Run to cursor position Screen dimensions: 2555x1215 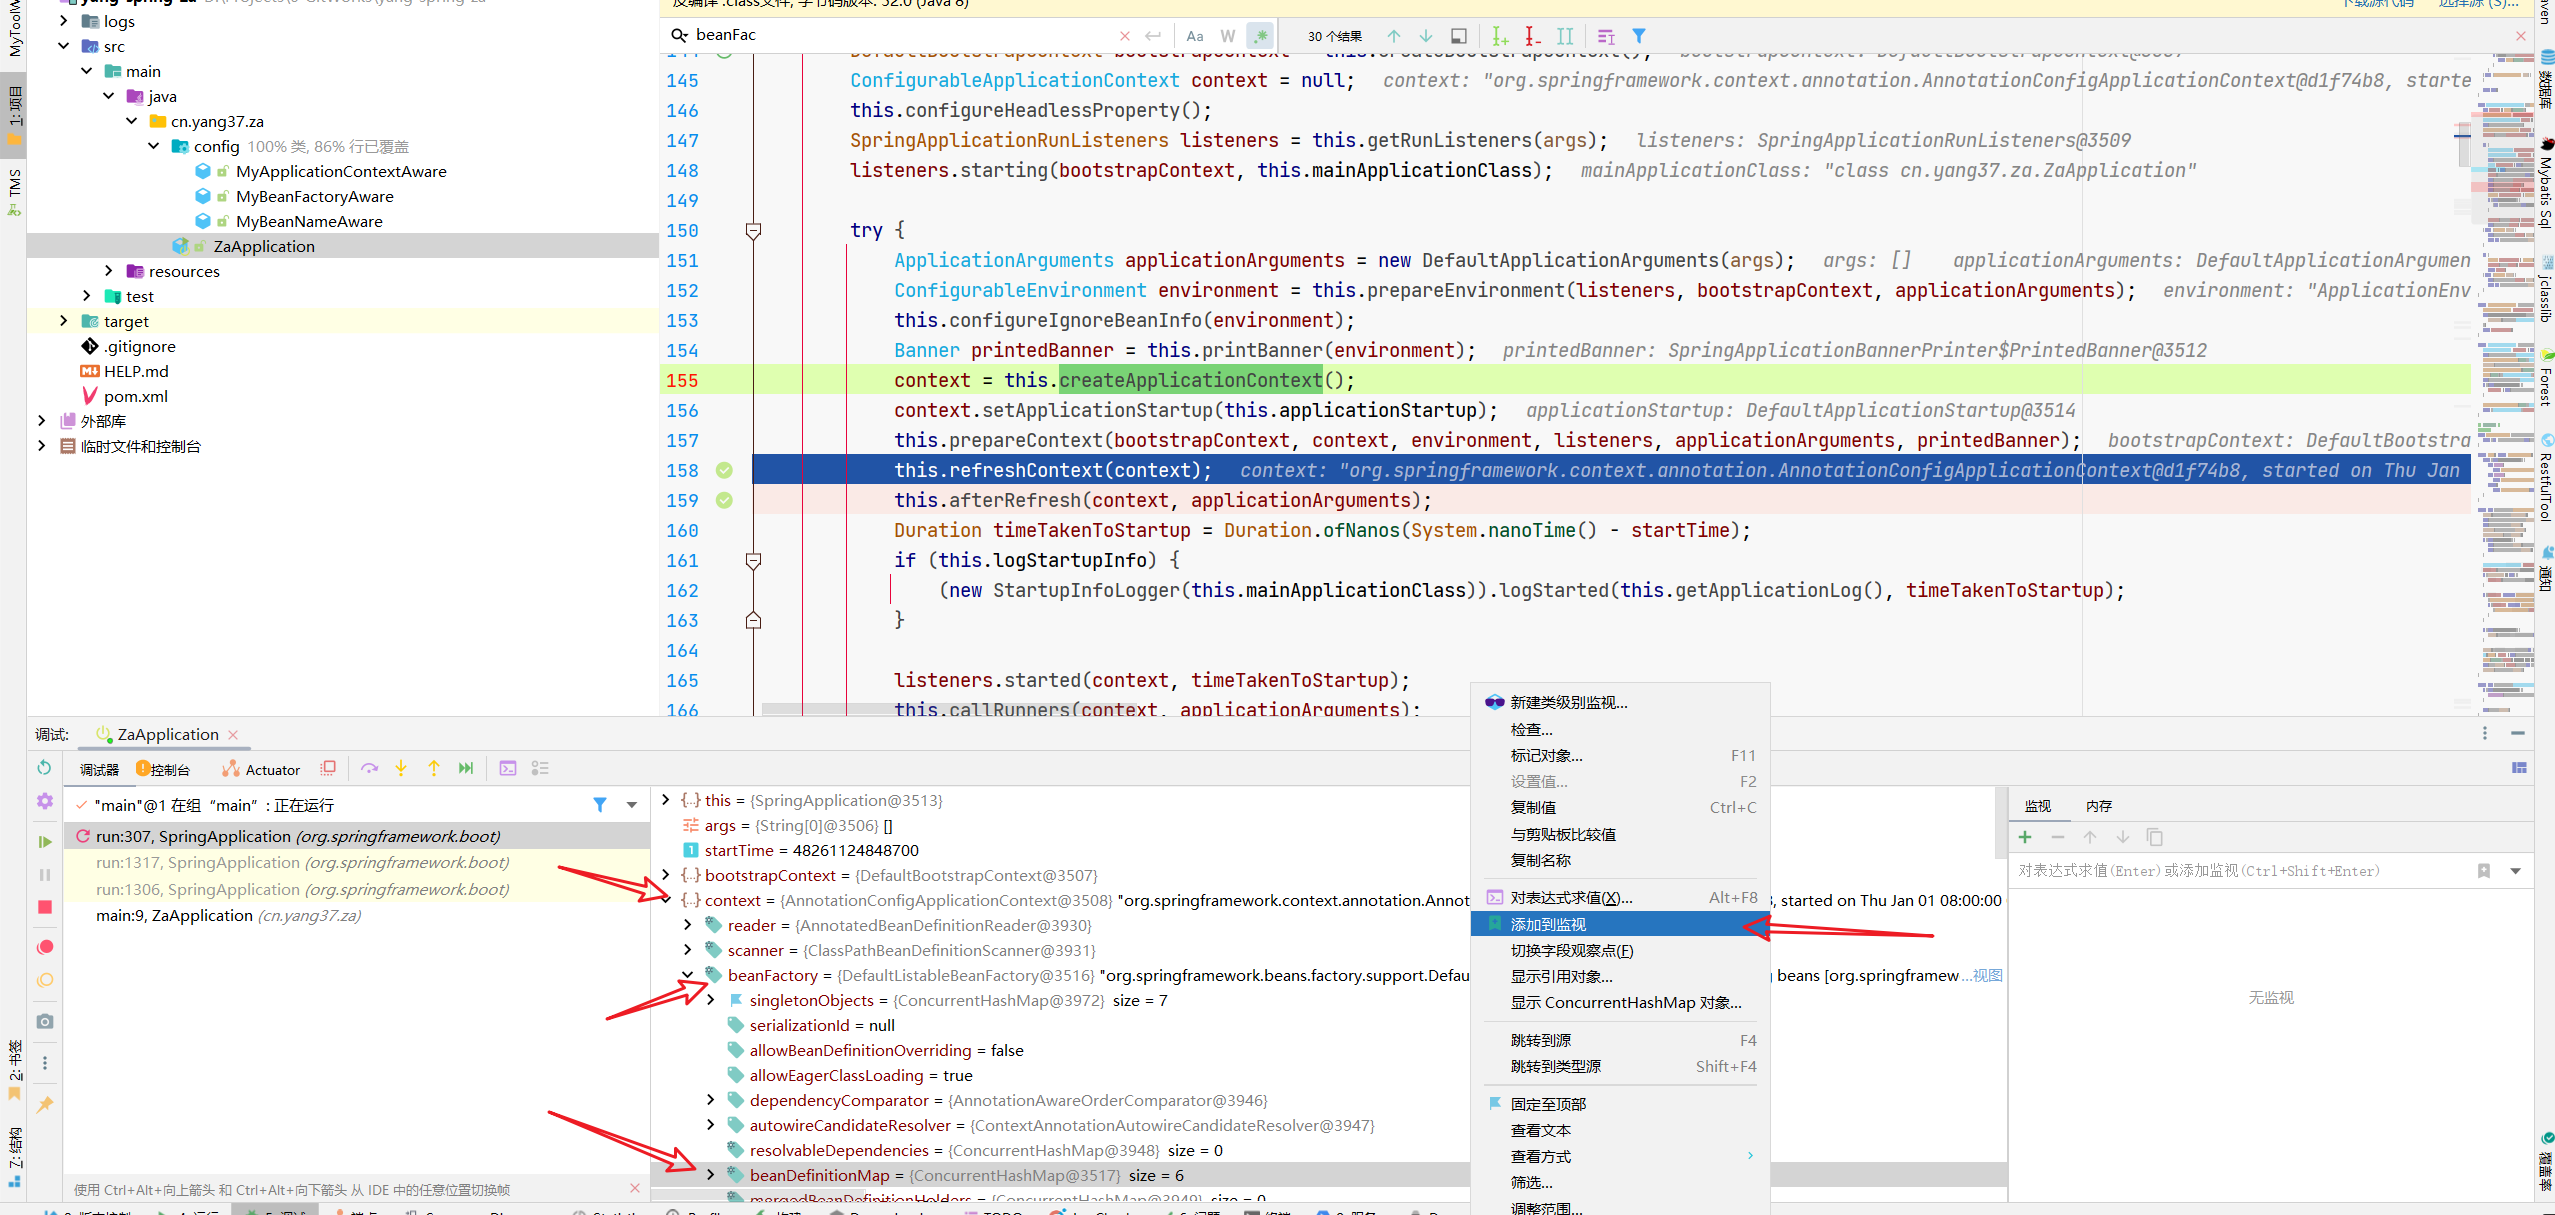click(466, 768)
